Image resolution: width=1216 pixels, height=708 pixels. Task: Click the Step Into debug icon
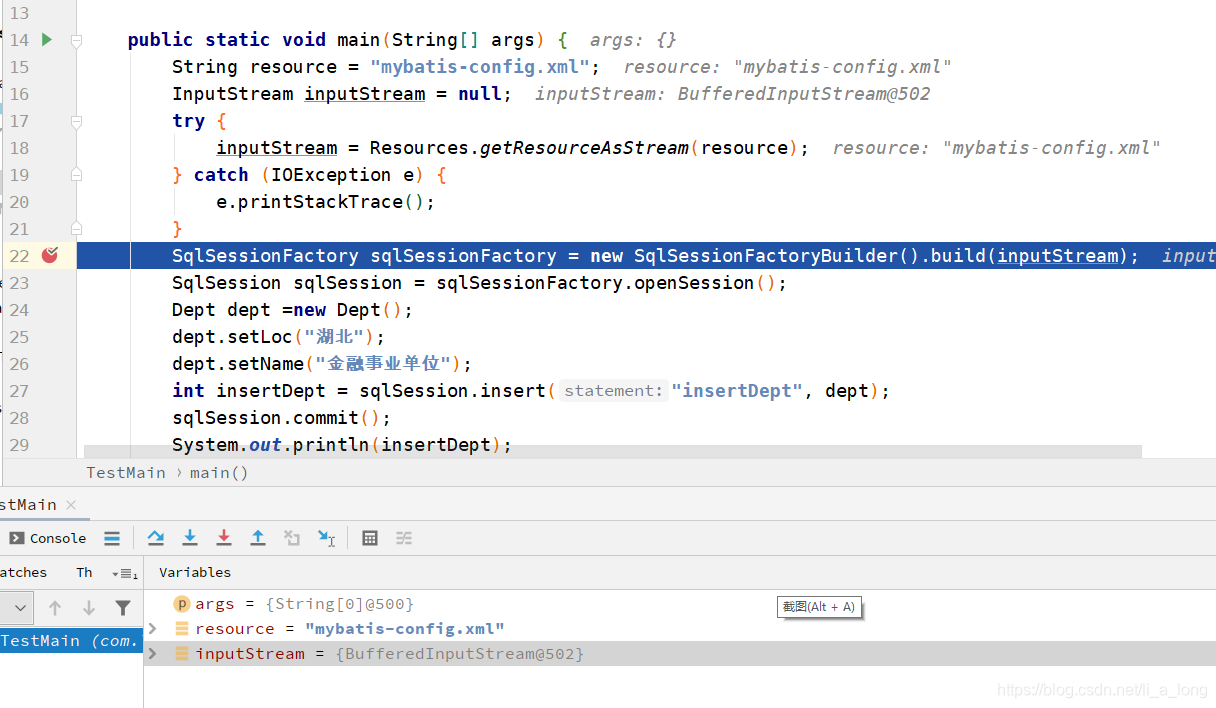[x=190, y=538]
